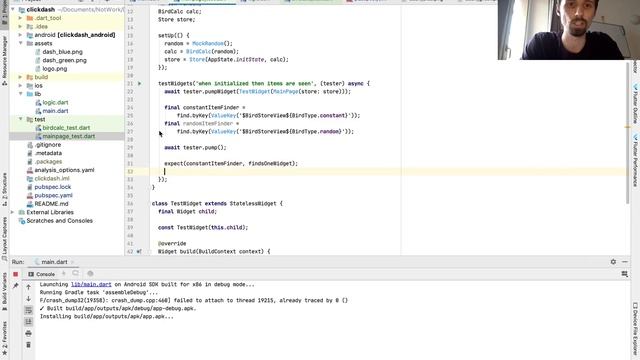Open analysis_options.yaml file

point(64,170)
